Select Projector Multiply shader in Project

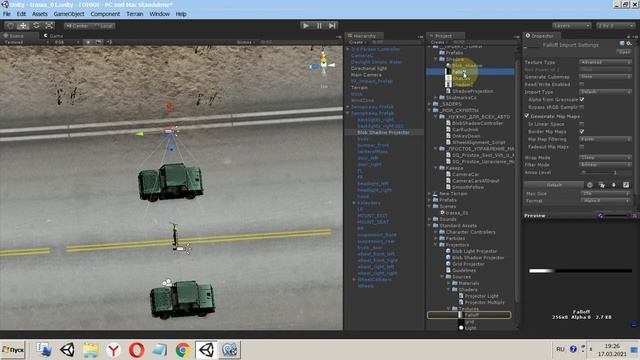coord(484,302)
